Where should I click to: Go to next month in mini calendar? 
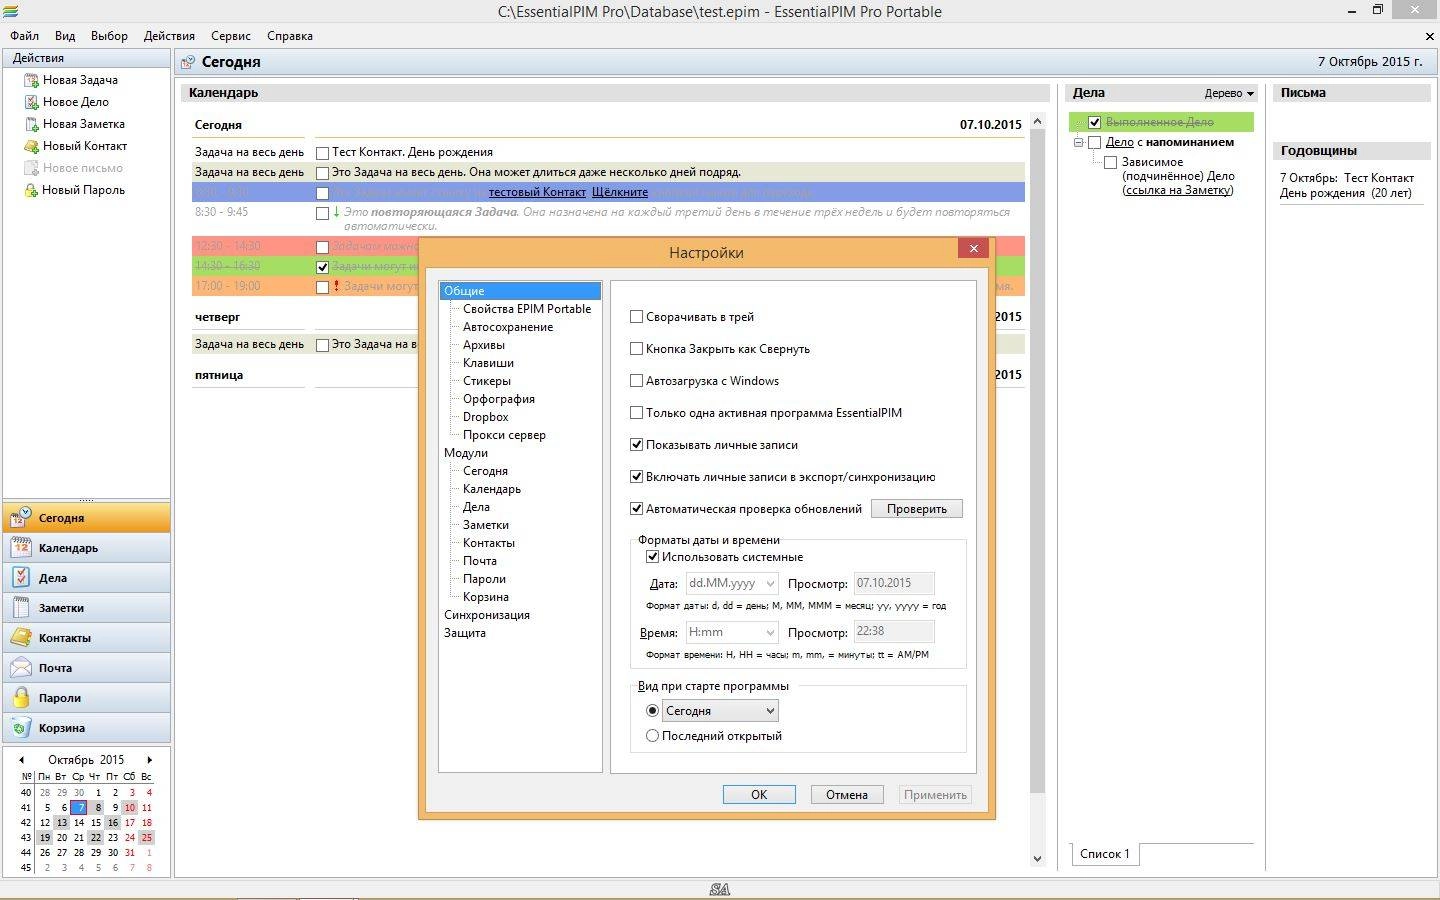click(150, 760)
